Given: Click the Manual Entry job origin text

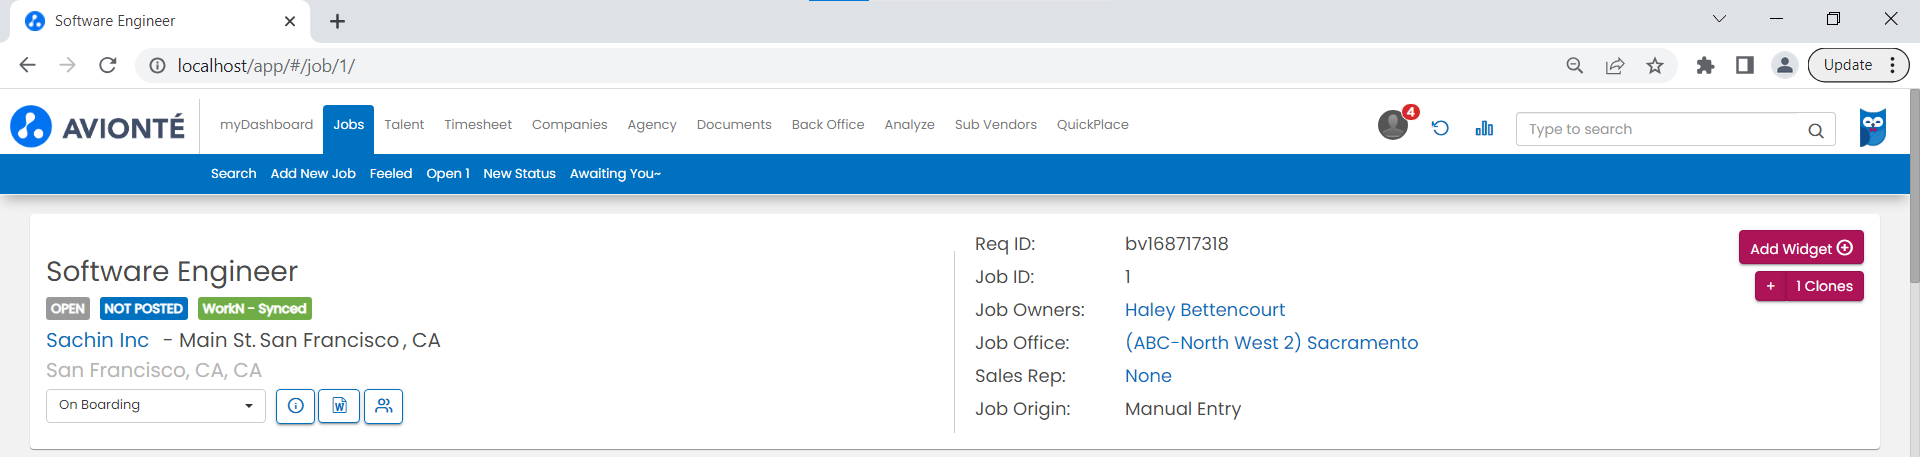Looking at the screenshot, I should pos(1183,409).
